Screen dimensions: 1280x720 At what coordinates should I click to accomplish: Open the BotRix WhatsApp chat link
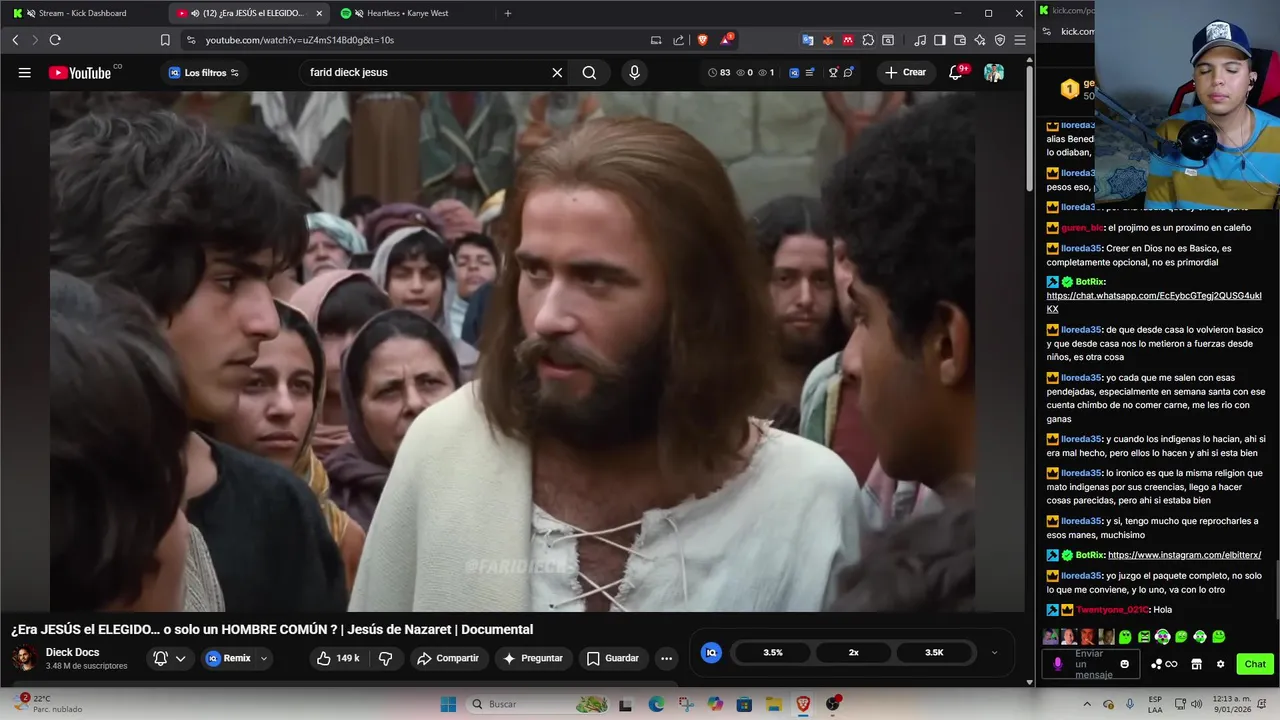coord(1153,302)
